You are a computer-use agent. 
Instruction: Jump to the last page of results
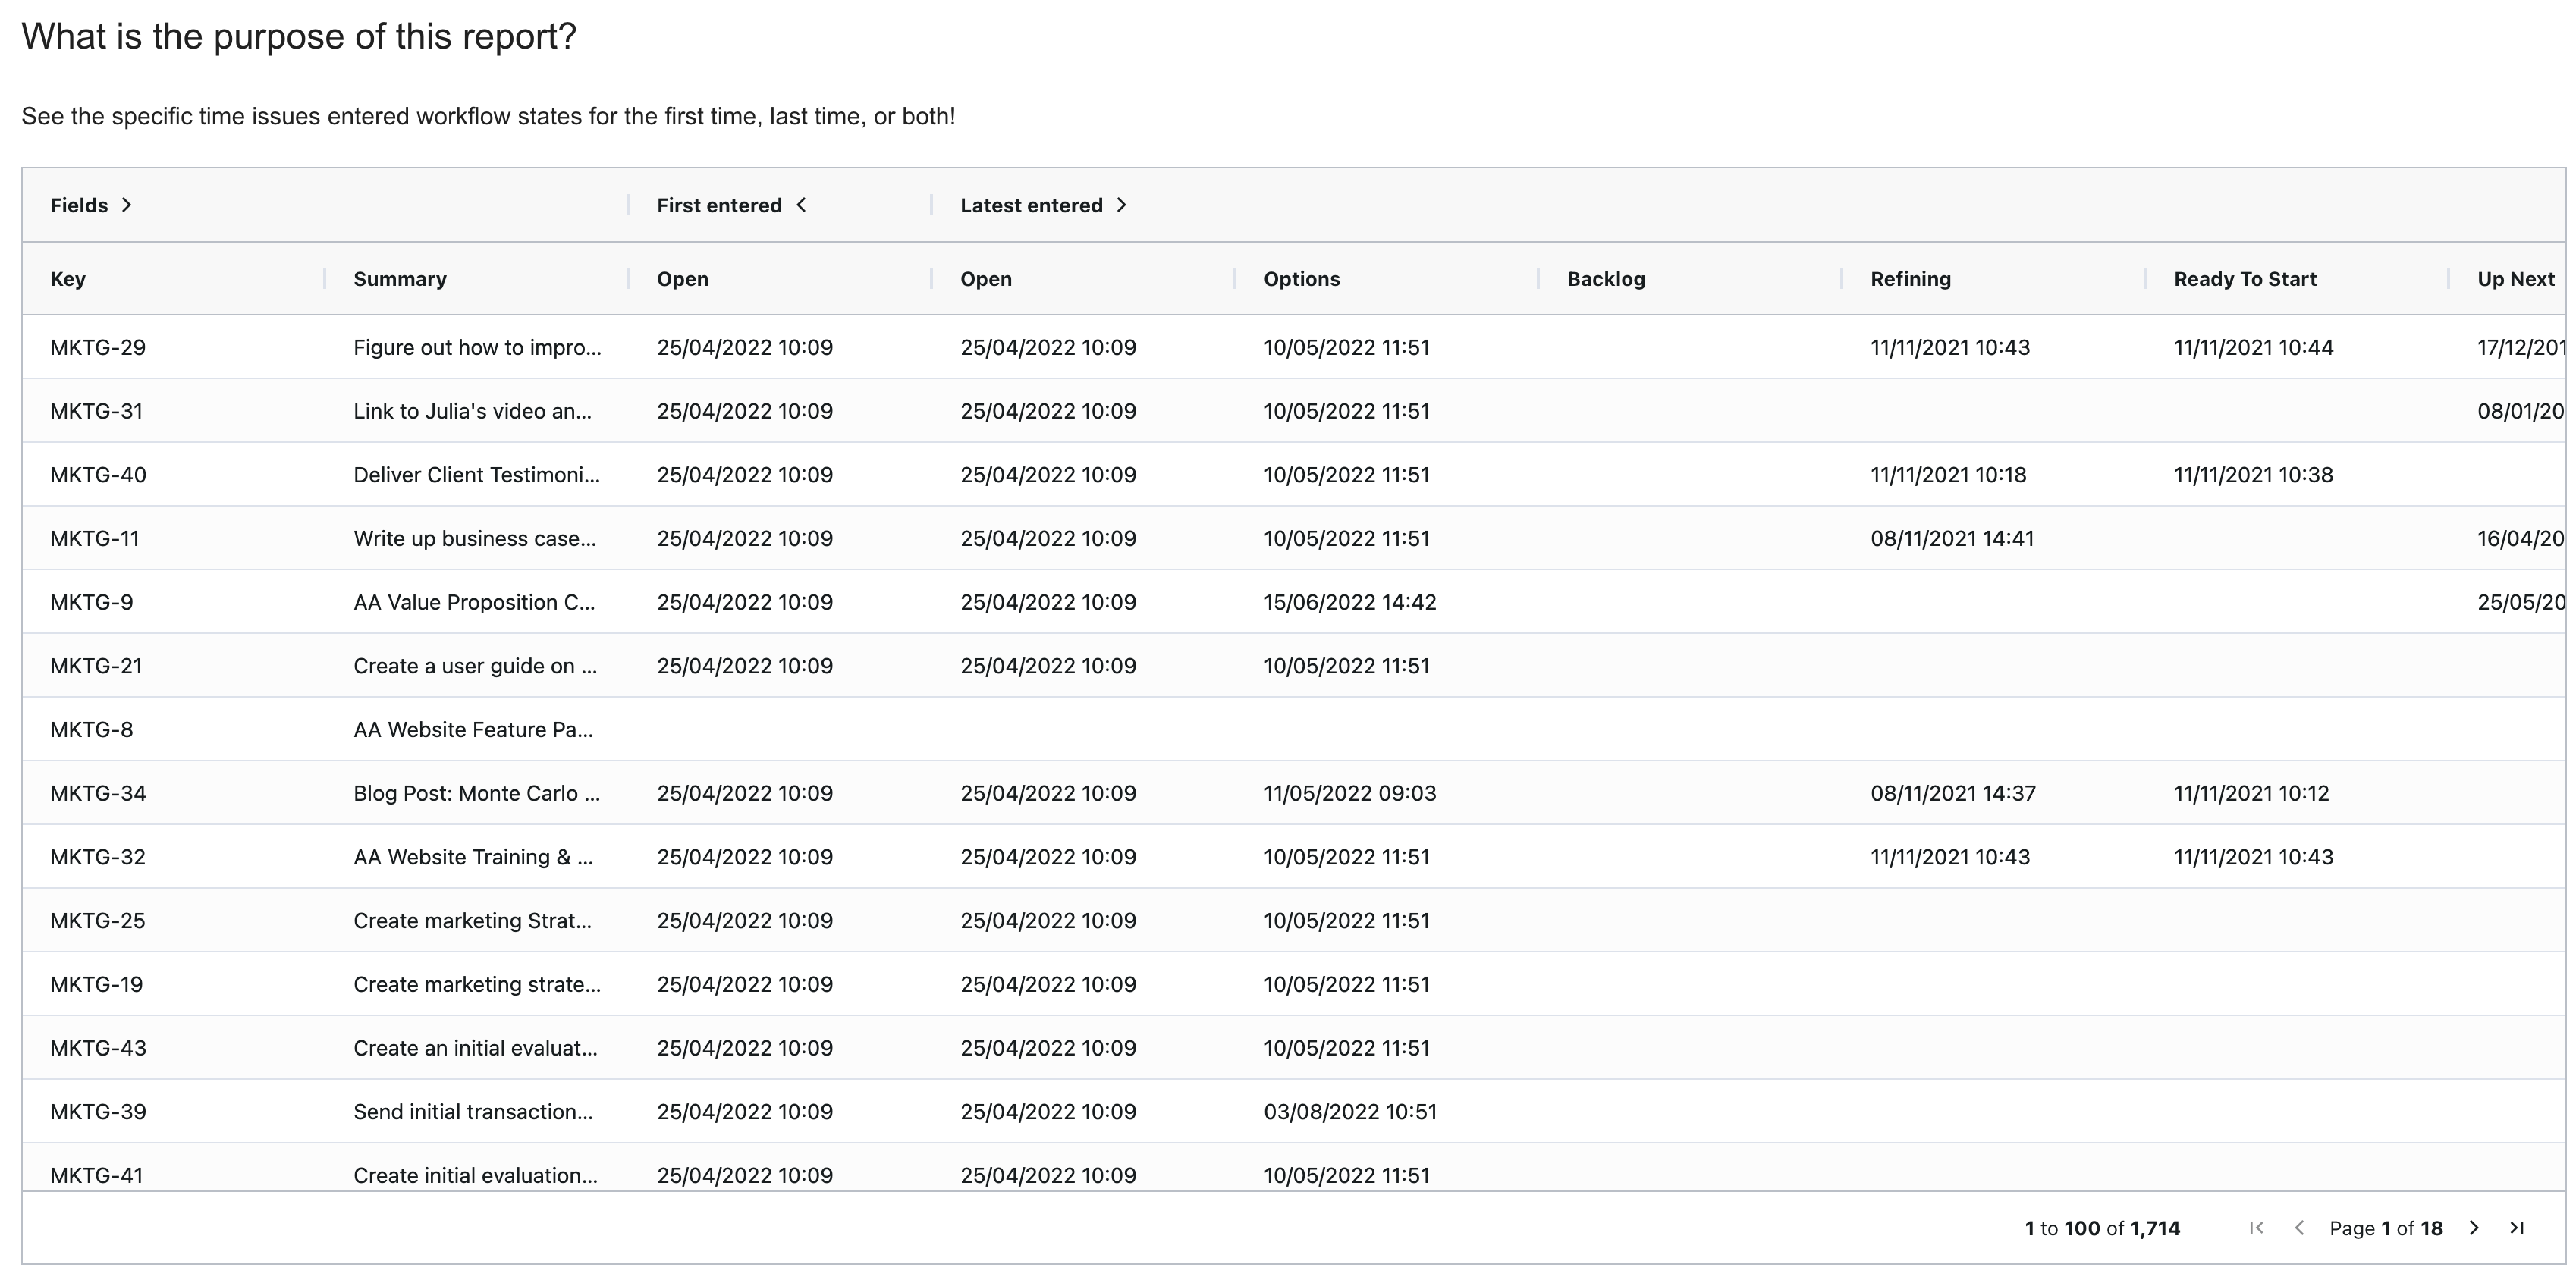click(x=2518, y=1228)
